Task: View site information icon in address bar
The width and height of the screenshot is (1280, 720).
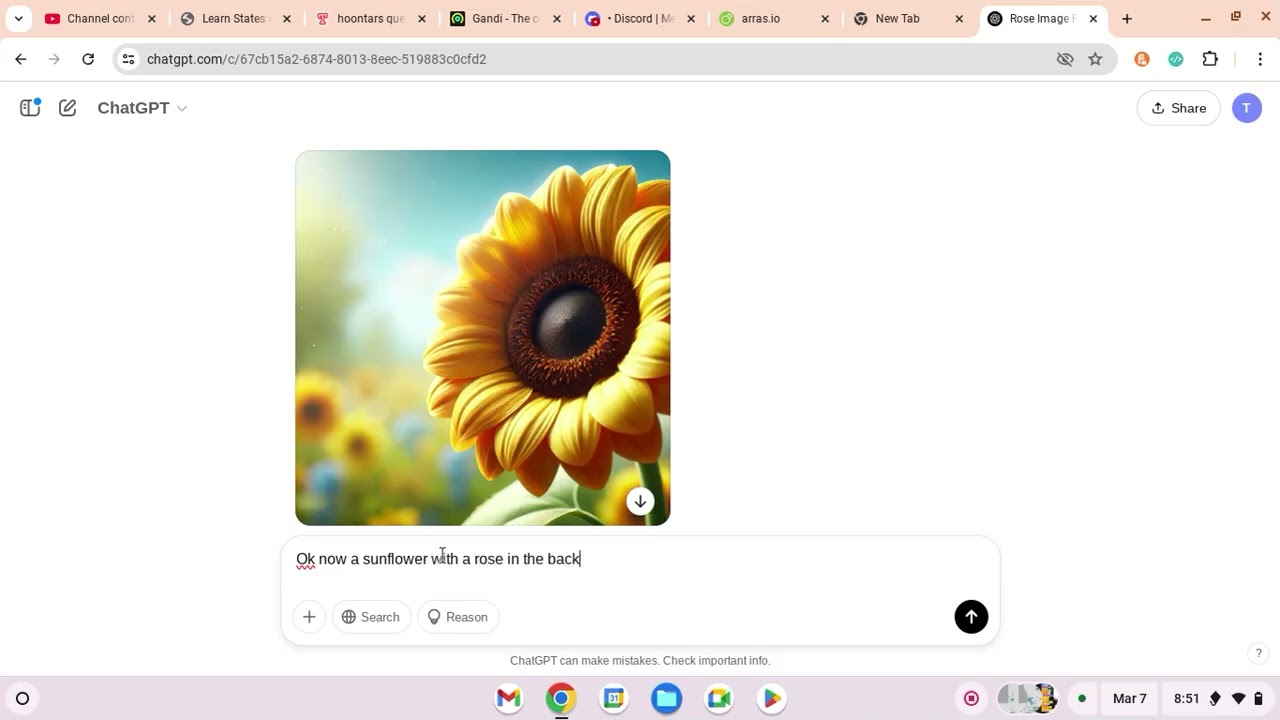Action: (128, 59)
